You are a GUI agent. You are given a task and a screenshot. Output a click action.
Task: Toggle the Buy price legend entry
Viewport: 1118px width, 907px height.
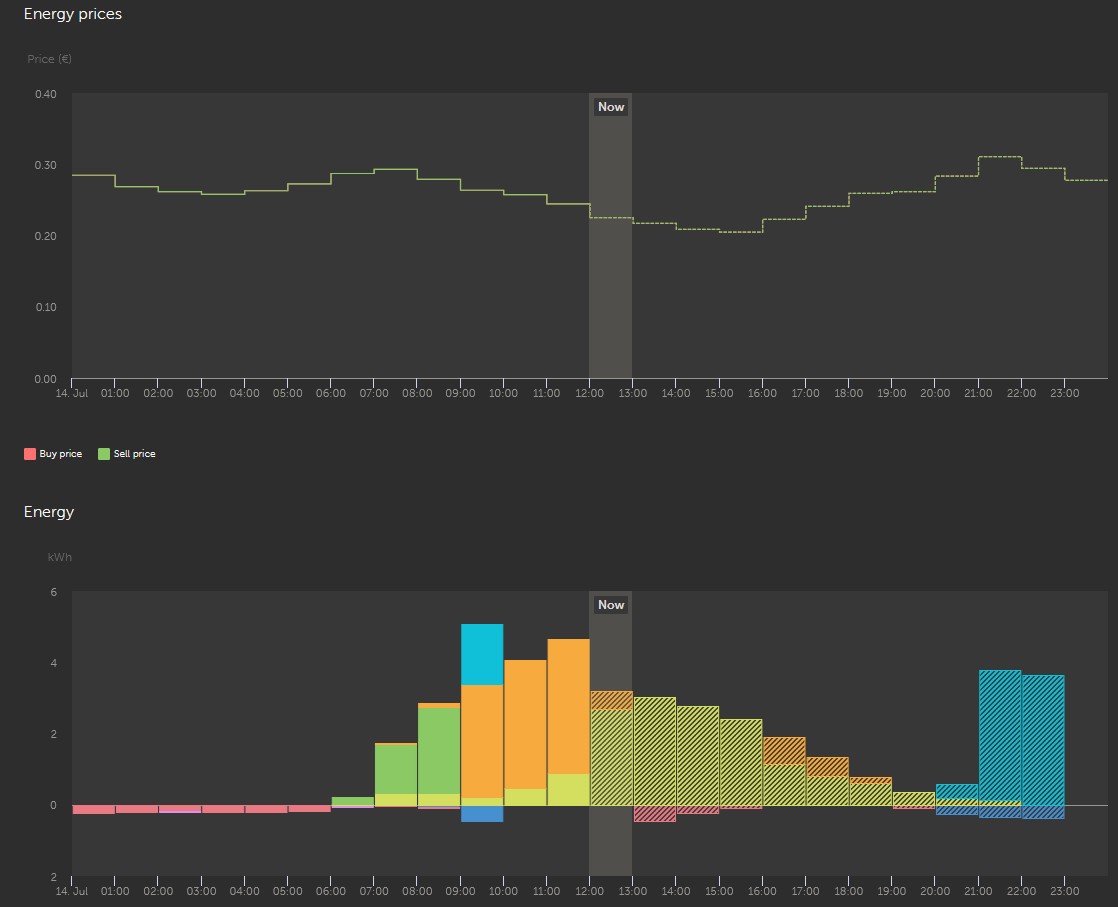[62, 453]
